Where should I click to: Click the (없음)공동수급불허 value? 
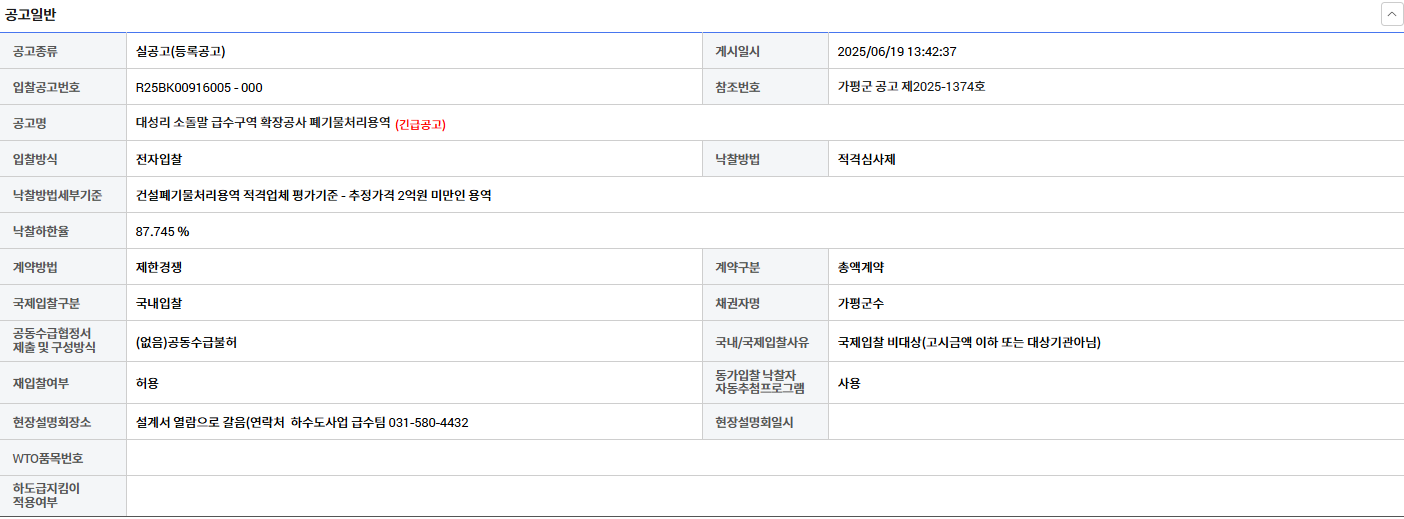(186, 342)
